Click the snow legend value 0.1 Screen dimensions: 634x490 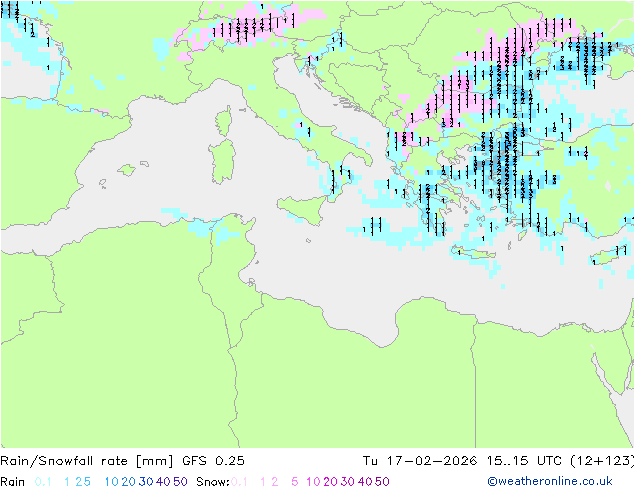point(239,482)
